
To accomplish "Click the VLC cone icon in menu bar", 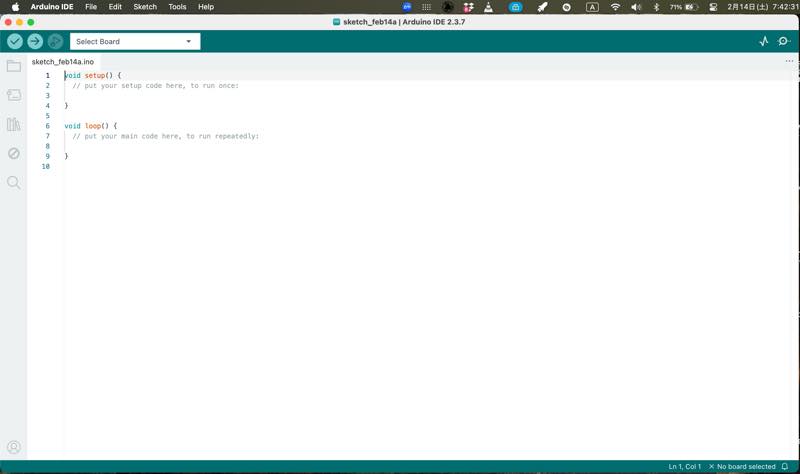I will [488, 7].
